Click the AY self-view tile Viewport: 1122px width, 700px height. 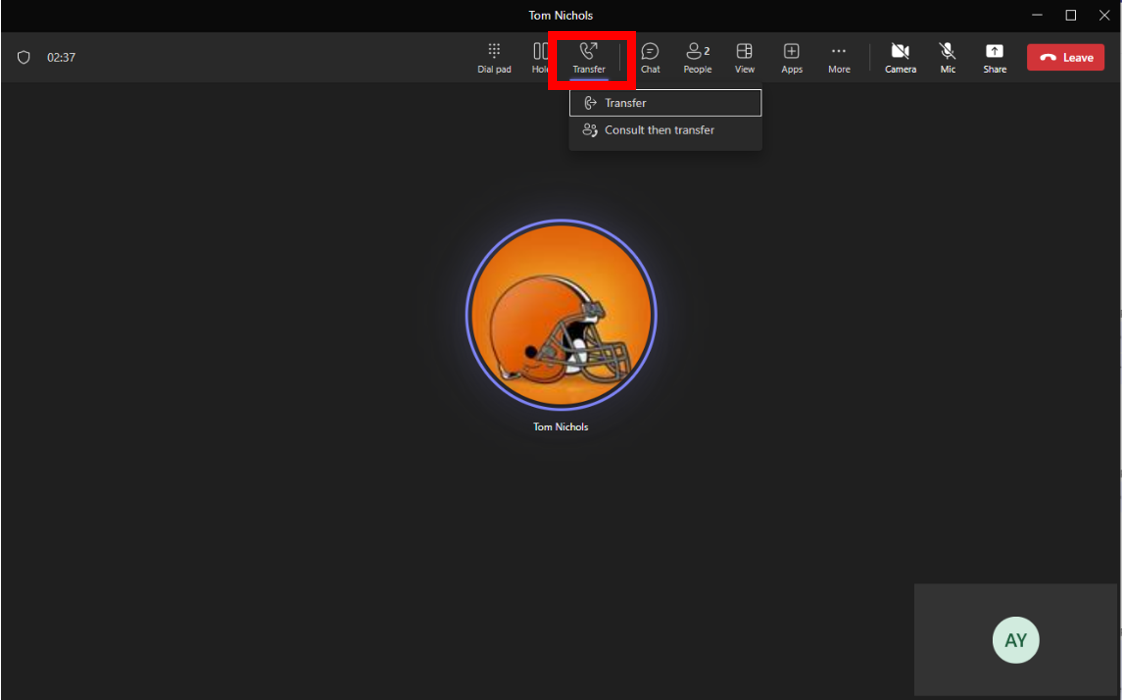[1015, 640]
